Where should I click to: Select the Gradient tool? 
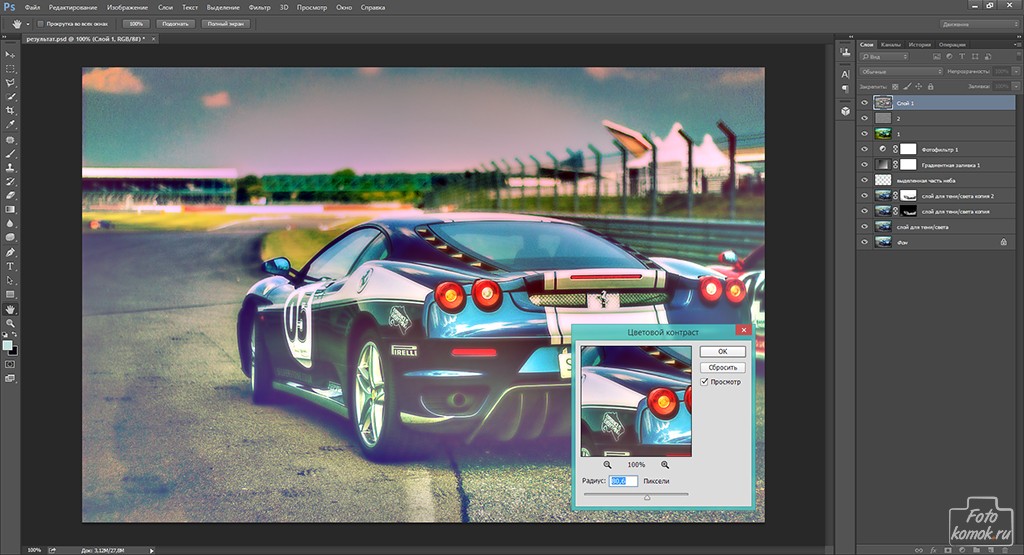10,210
